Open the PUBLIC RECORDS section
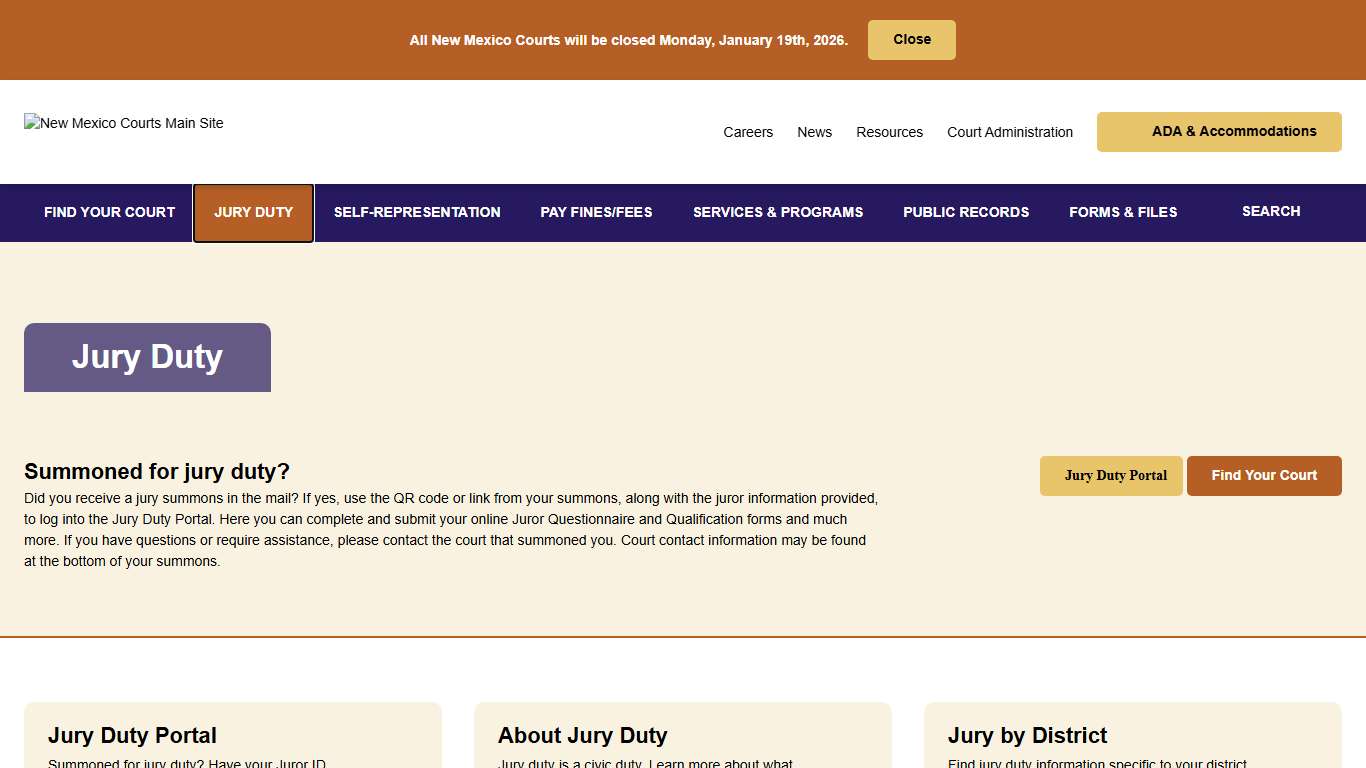The image size is (1366, 768). coord(966,212)
